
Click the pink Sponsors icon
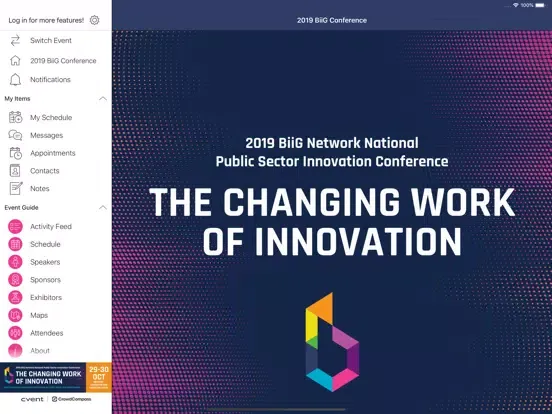[x=15, y=280]
